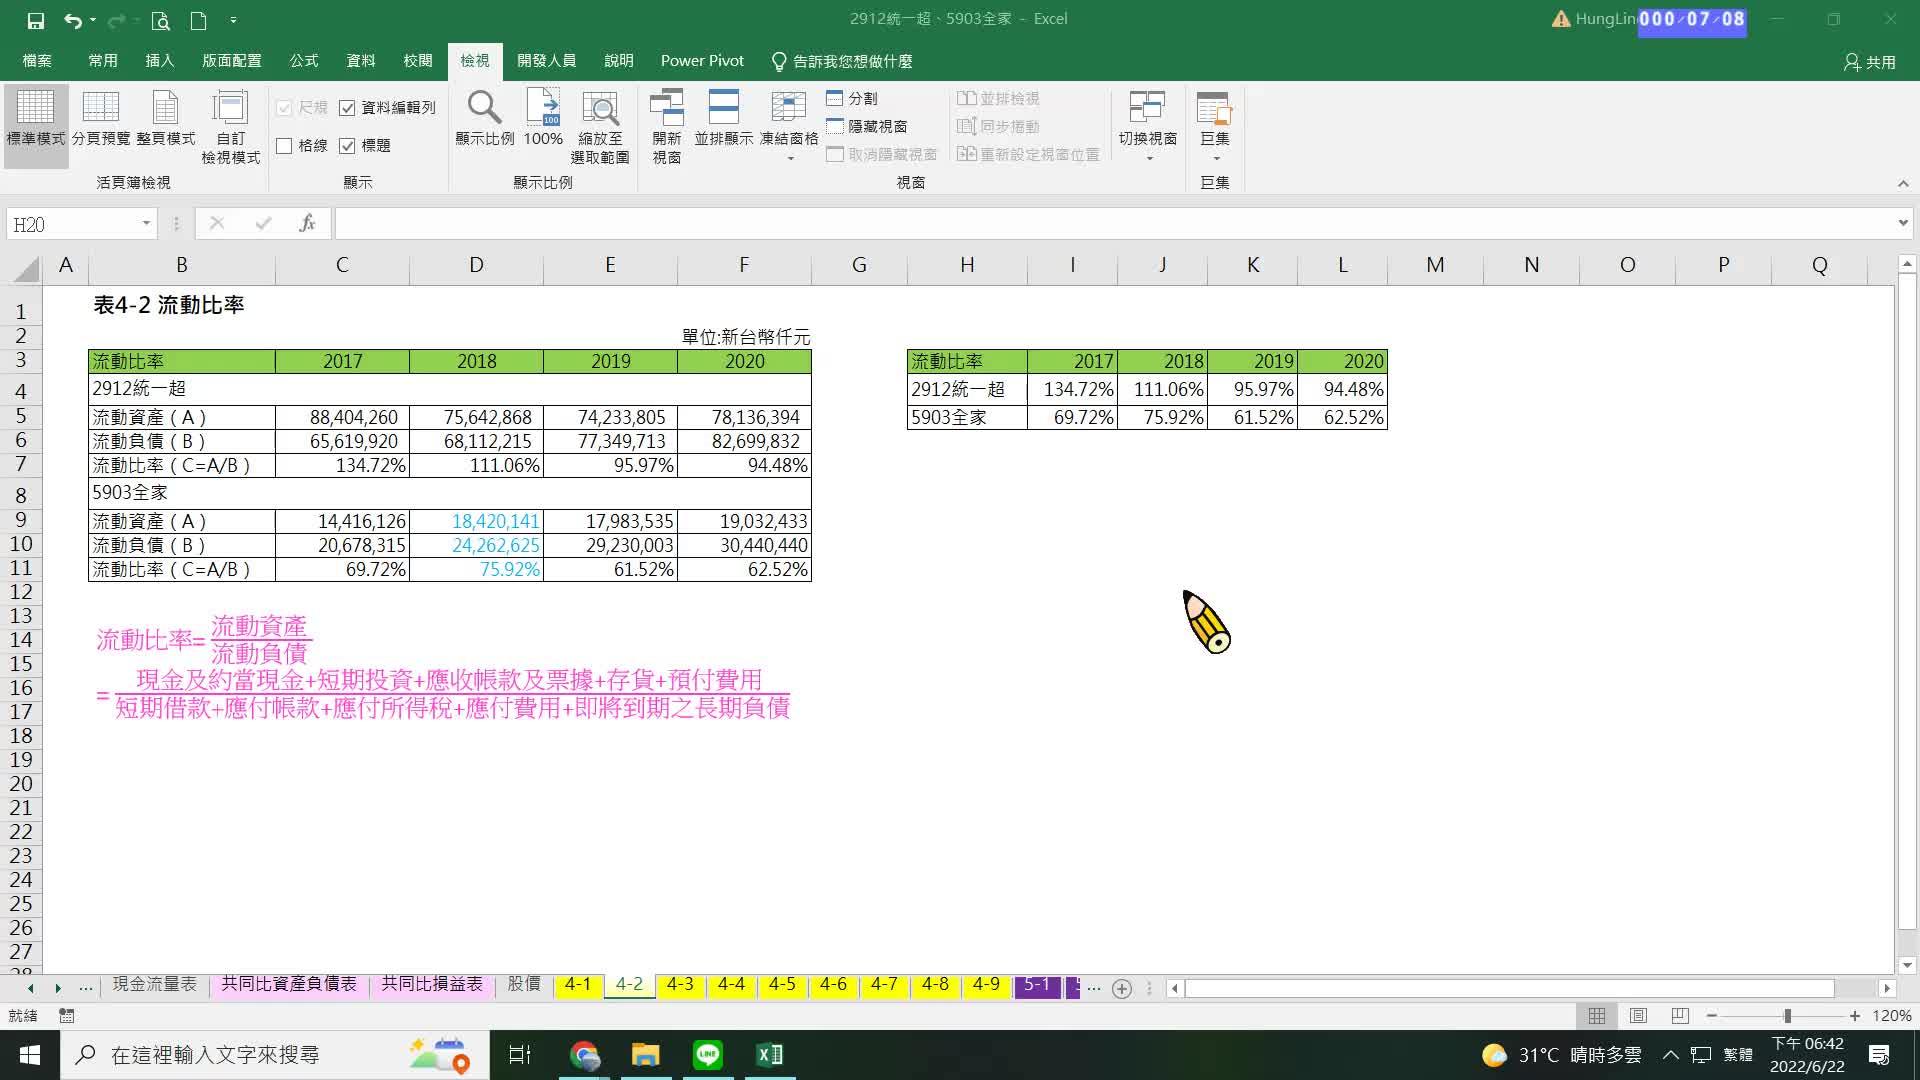This screenshot has height=1080, width=1920.
Task: Select cell containing 134.72% in column C
Action: (x=342, y=466)
